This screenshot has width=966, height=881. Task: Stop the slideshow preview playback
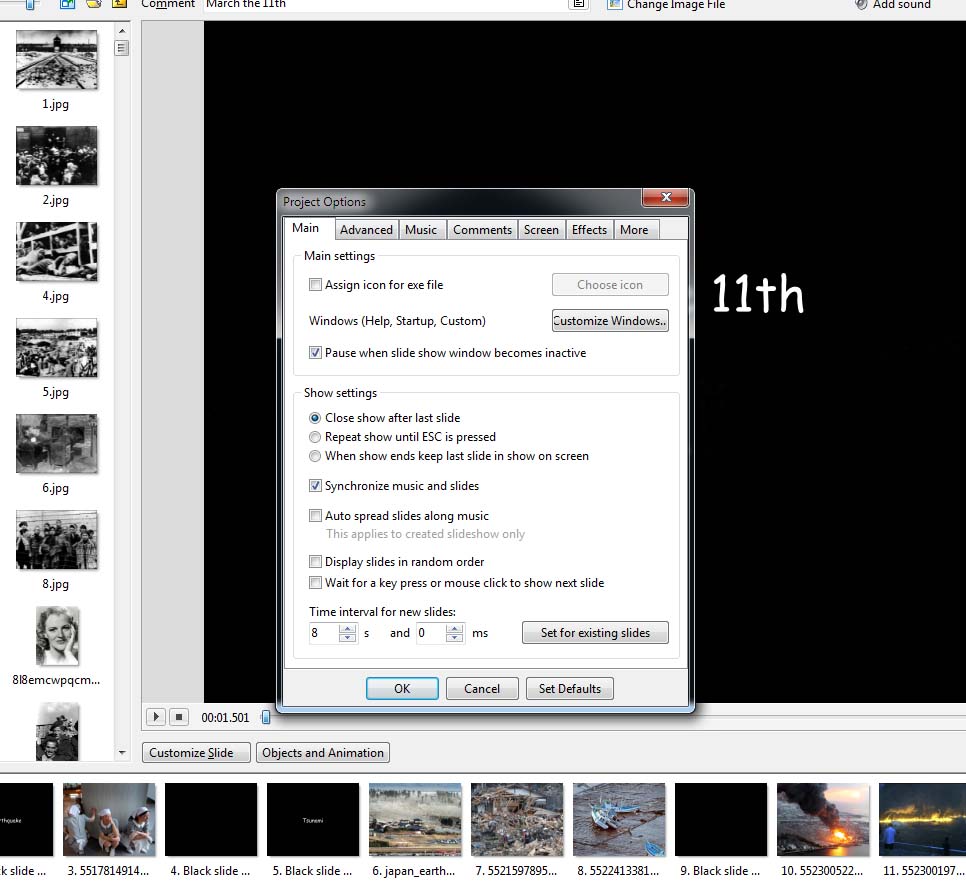[178, 717]
